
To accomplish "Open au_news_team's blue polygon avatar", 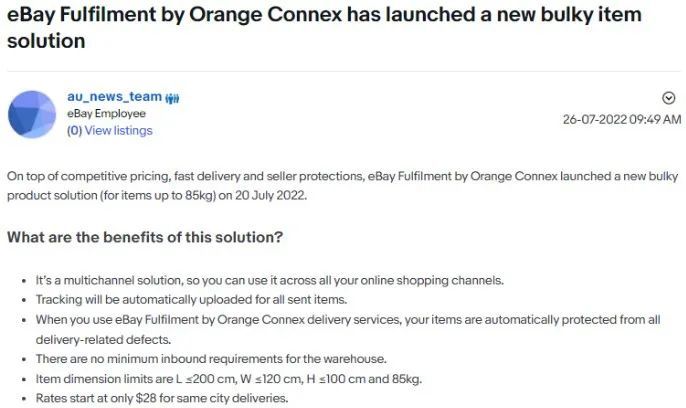I will (32, 115).
